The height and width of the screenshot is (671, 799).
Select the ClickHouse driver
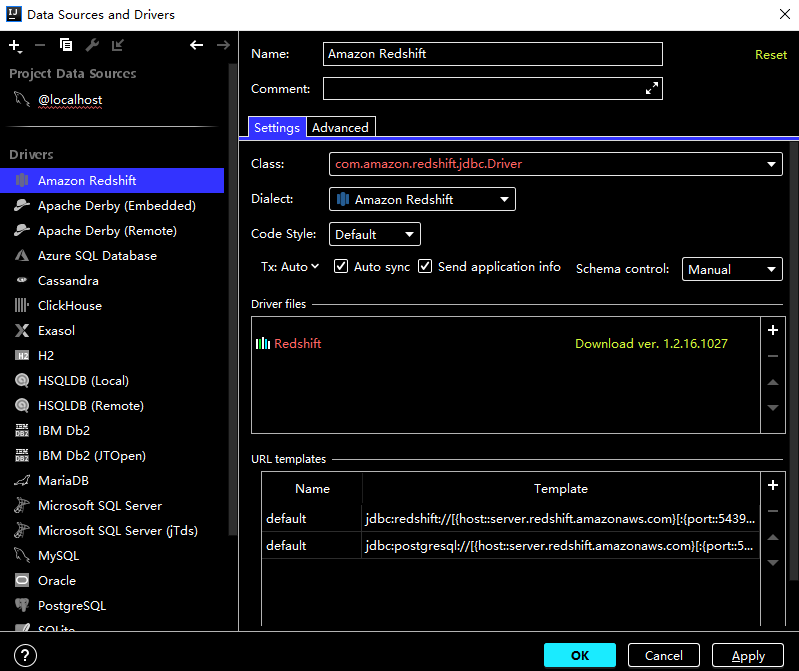tap(112, 305)
